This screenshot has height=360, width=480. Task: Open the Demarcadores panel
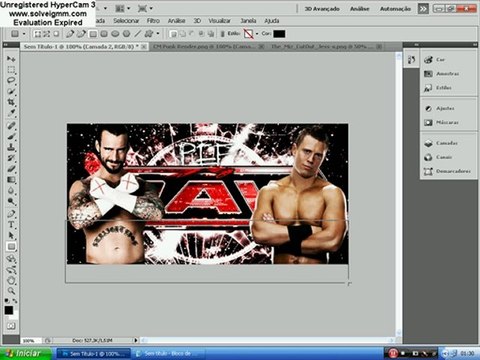coord(447,171)
